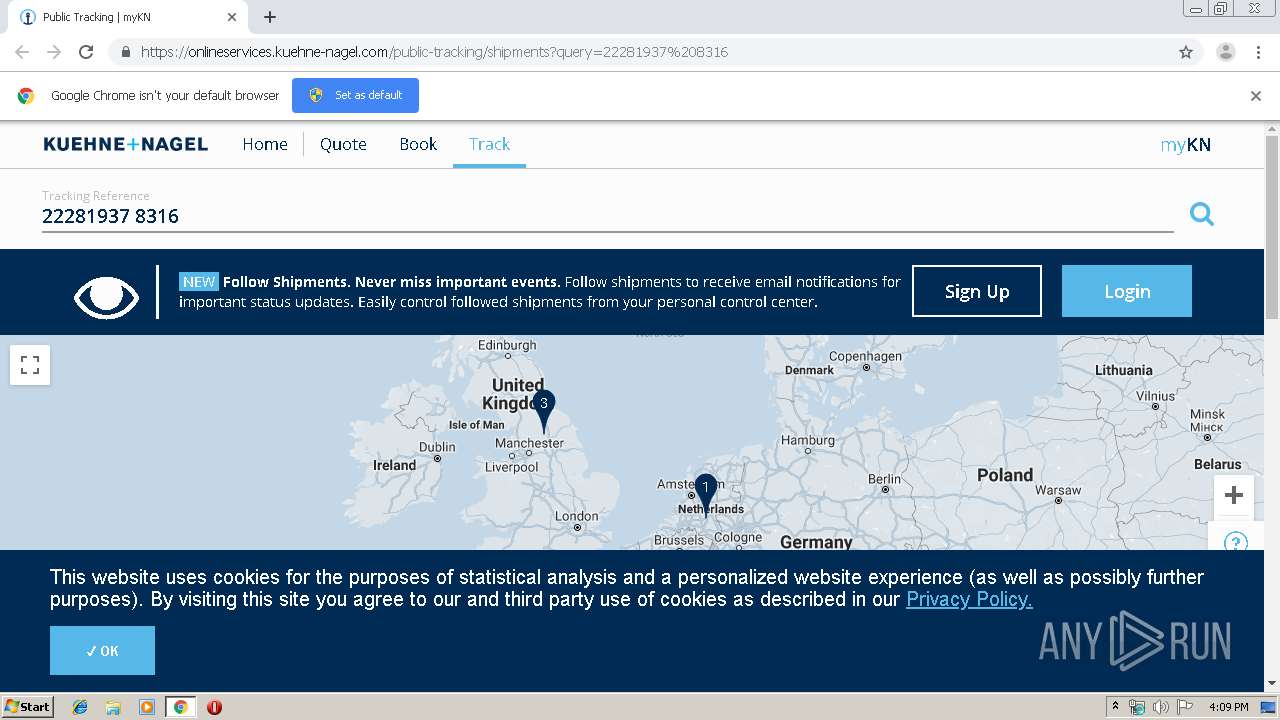
Task: Open the myKN link
Action: (1185, 145)
